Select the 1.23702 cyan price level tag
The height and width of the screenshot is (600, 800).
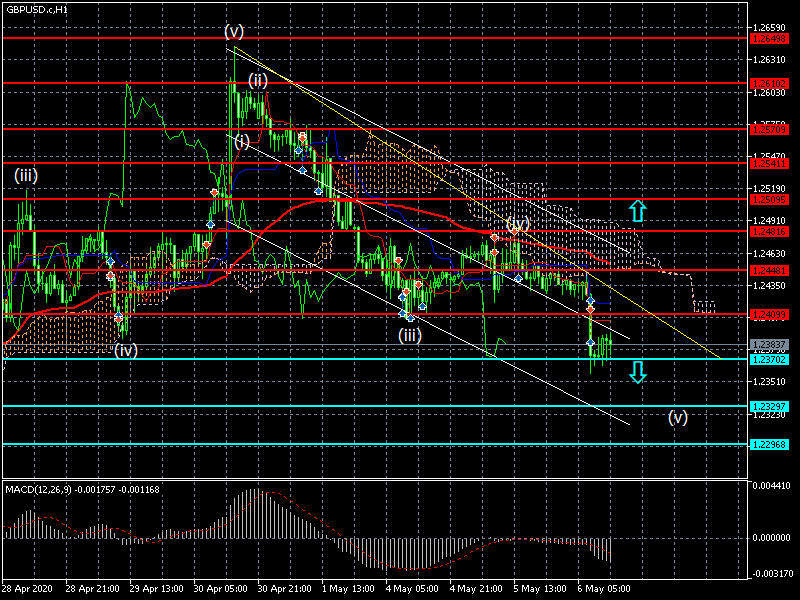[x=769, y=360]
